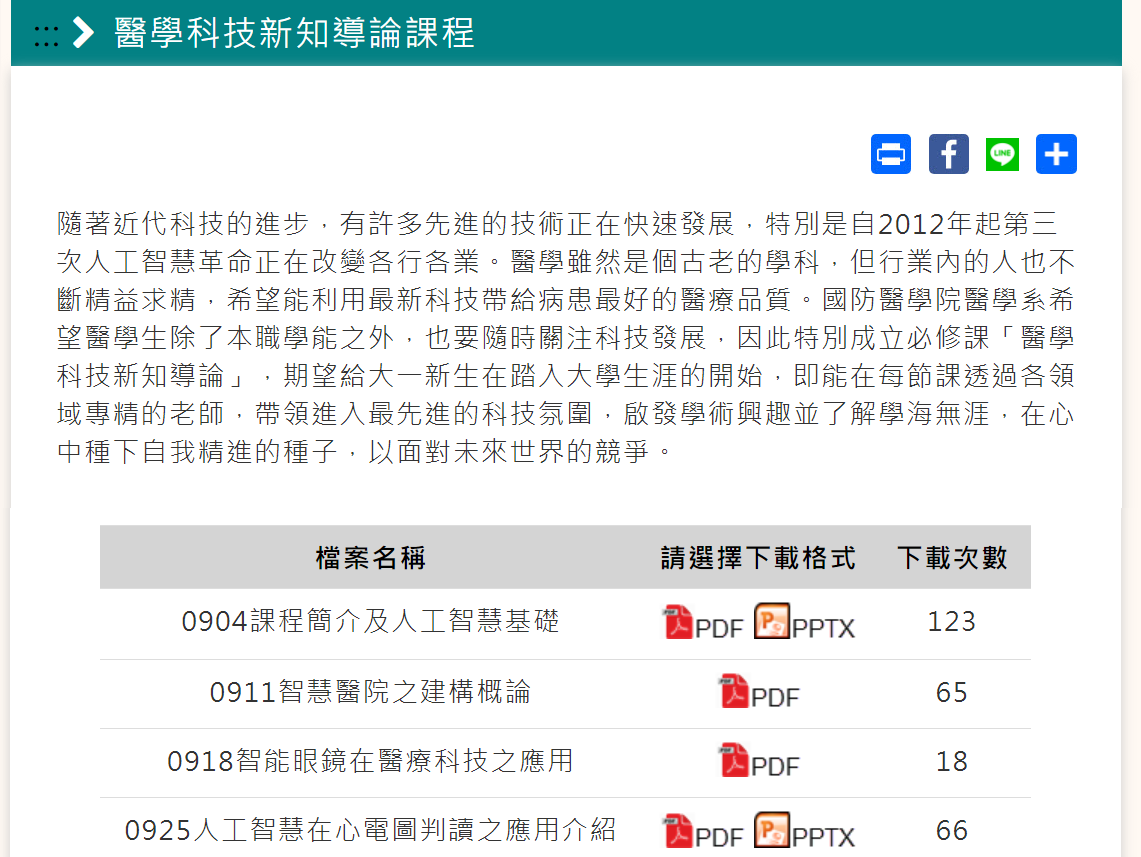Download PPTX for 0904課程簡介及人工智慧基礎
1141x857 pixels.
[x=804, y=623]
